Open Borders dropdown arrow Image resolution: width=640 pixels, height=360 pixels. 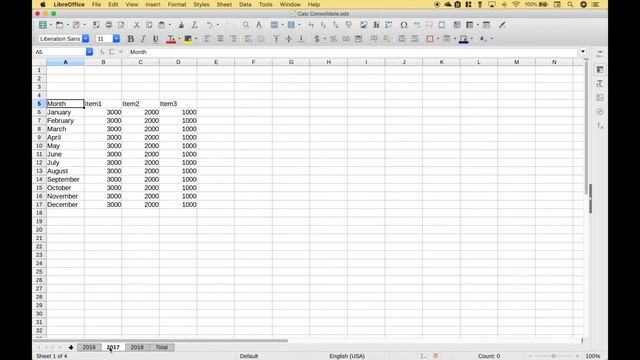(438, 39)
